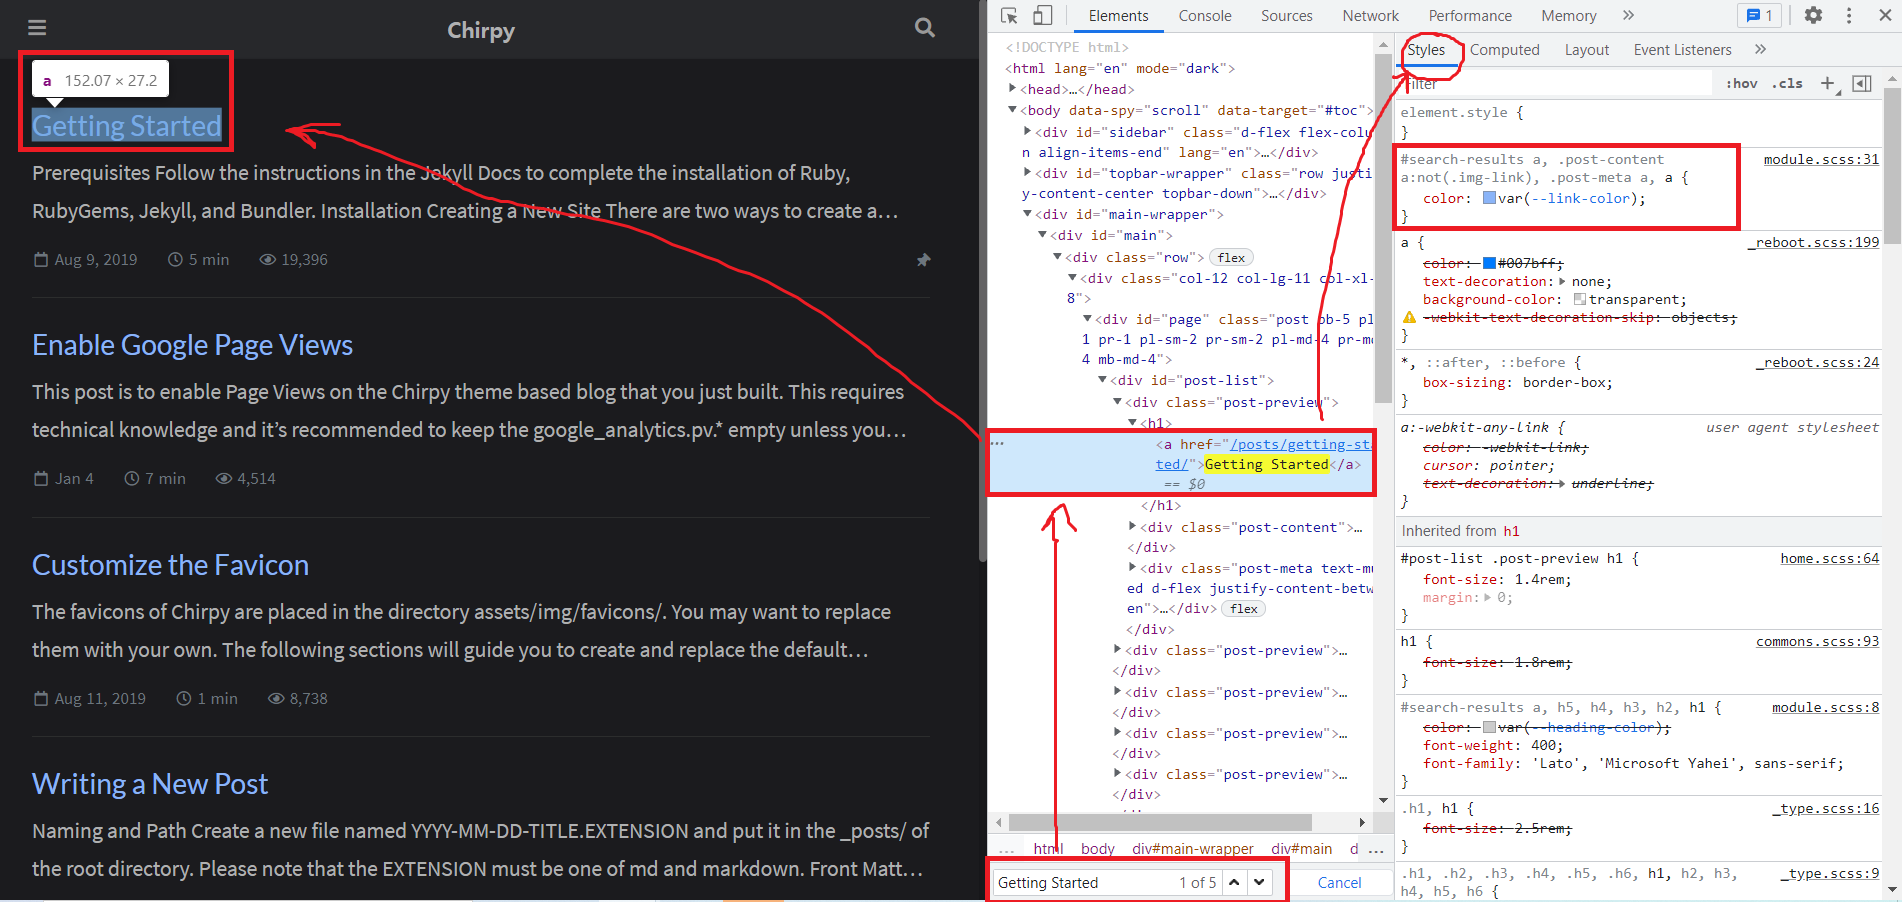This screenshot has height=902, width=1902.
Task: Toggle the :hov element state panel
Action: click(1741, 83)
